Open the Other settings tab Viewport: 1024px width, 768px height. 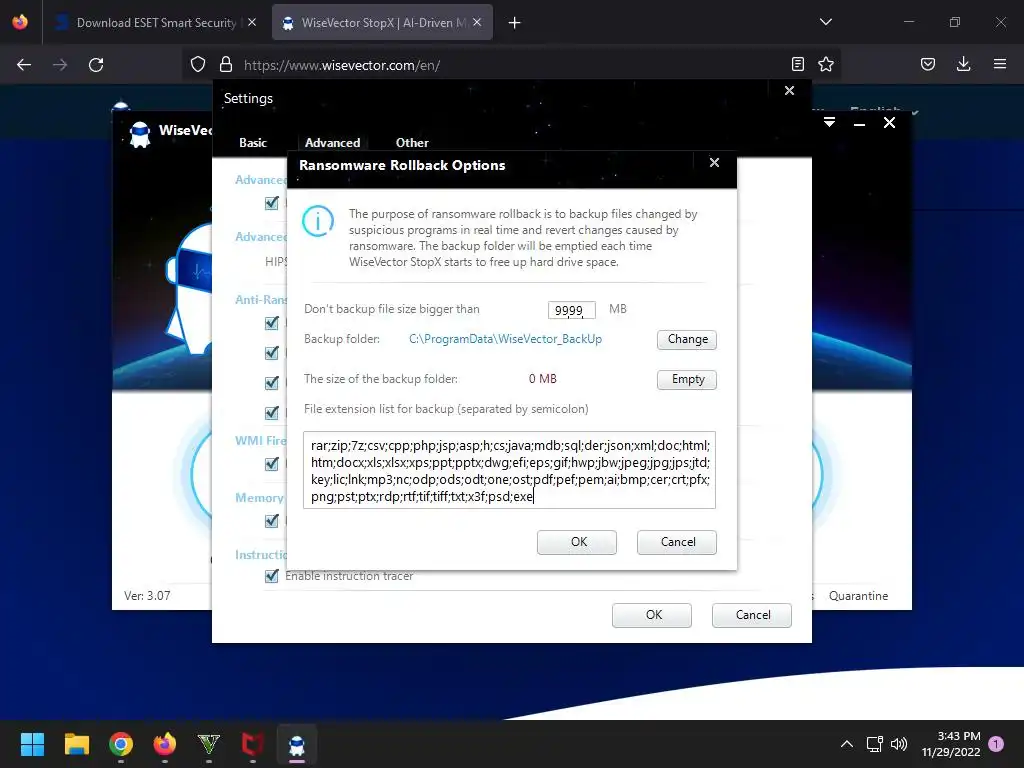click(412, 142)
